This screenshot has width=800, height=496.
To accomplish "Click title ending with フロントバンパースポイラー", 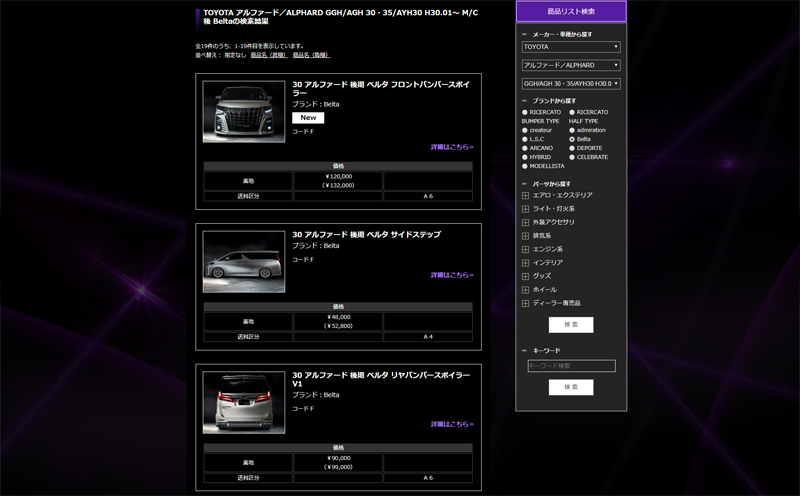I will click(381, 89).
